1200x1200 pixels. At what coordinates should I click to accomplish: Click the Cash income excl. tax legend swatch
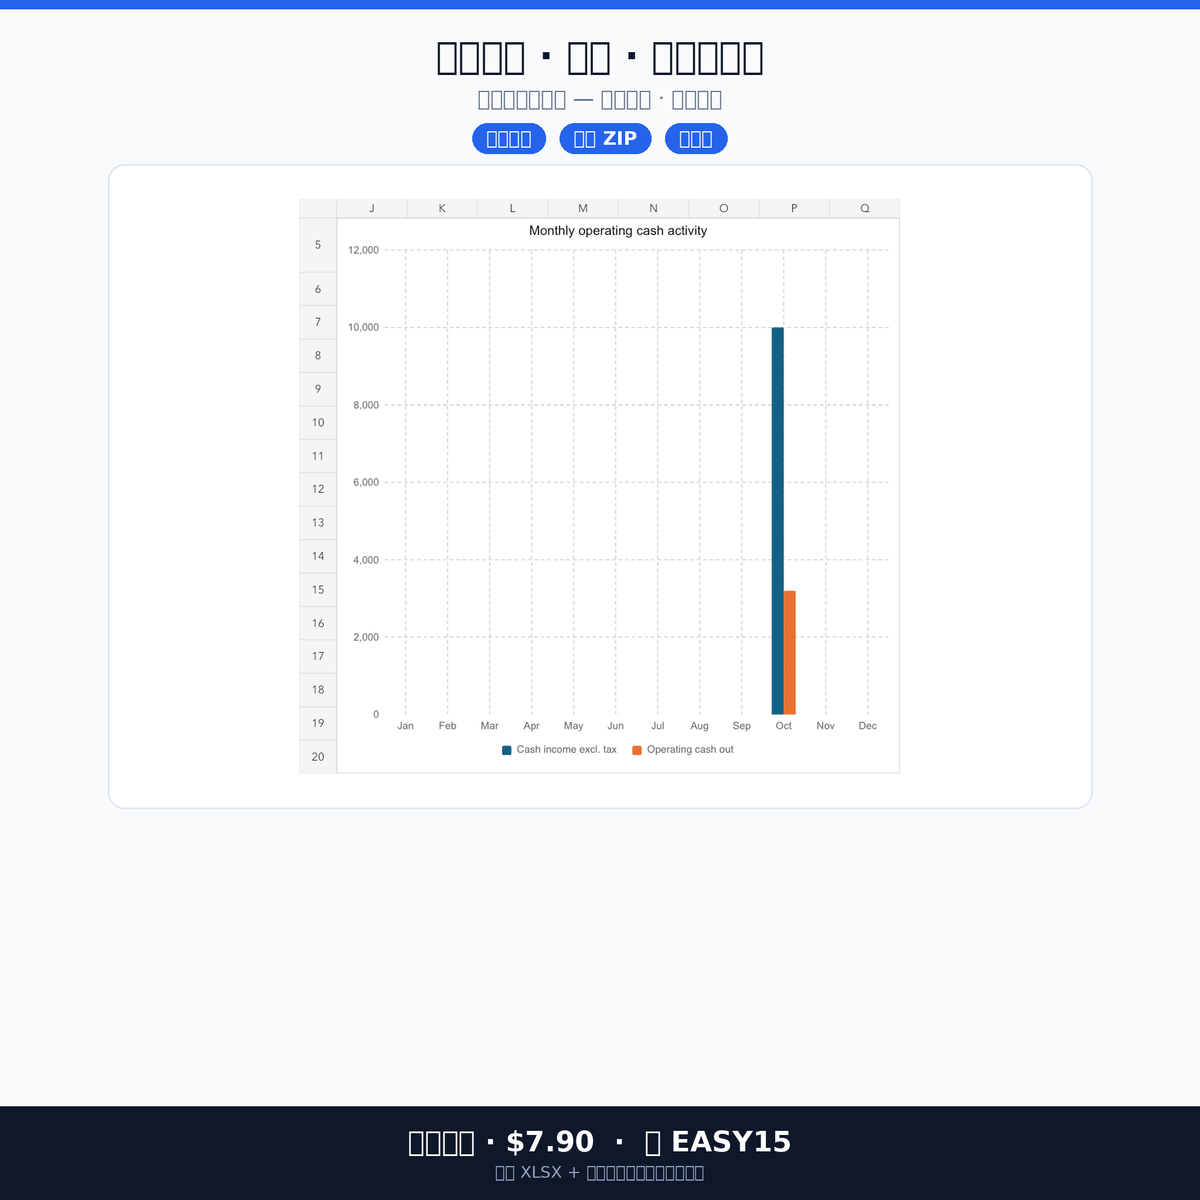click(507, 750)
